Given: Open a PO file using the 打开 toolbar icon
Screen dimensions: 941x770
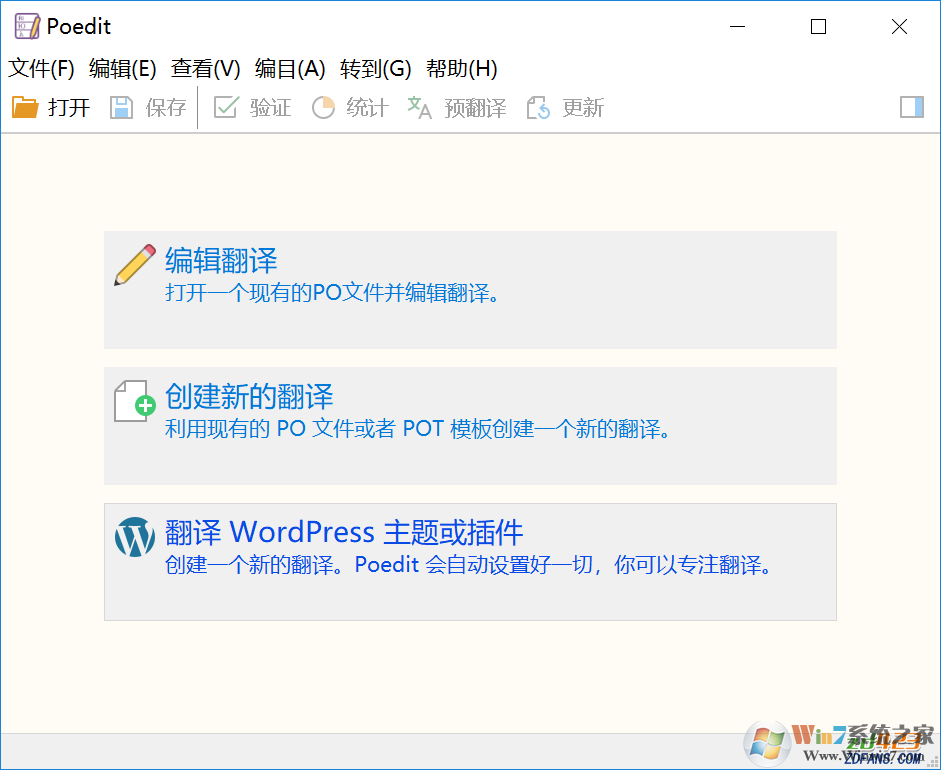Looking at the screenshot, I should [24, 107].
